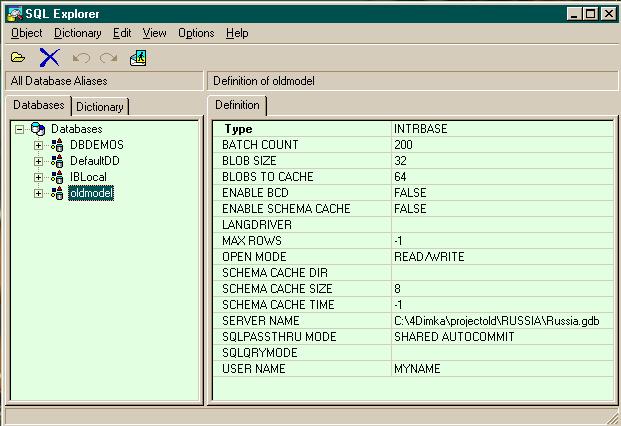Select the oldmodel database alias

click(91, 193)
